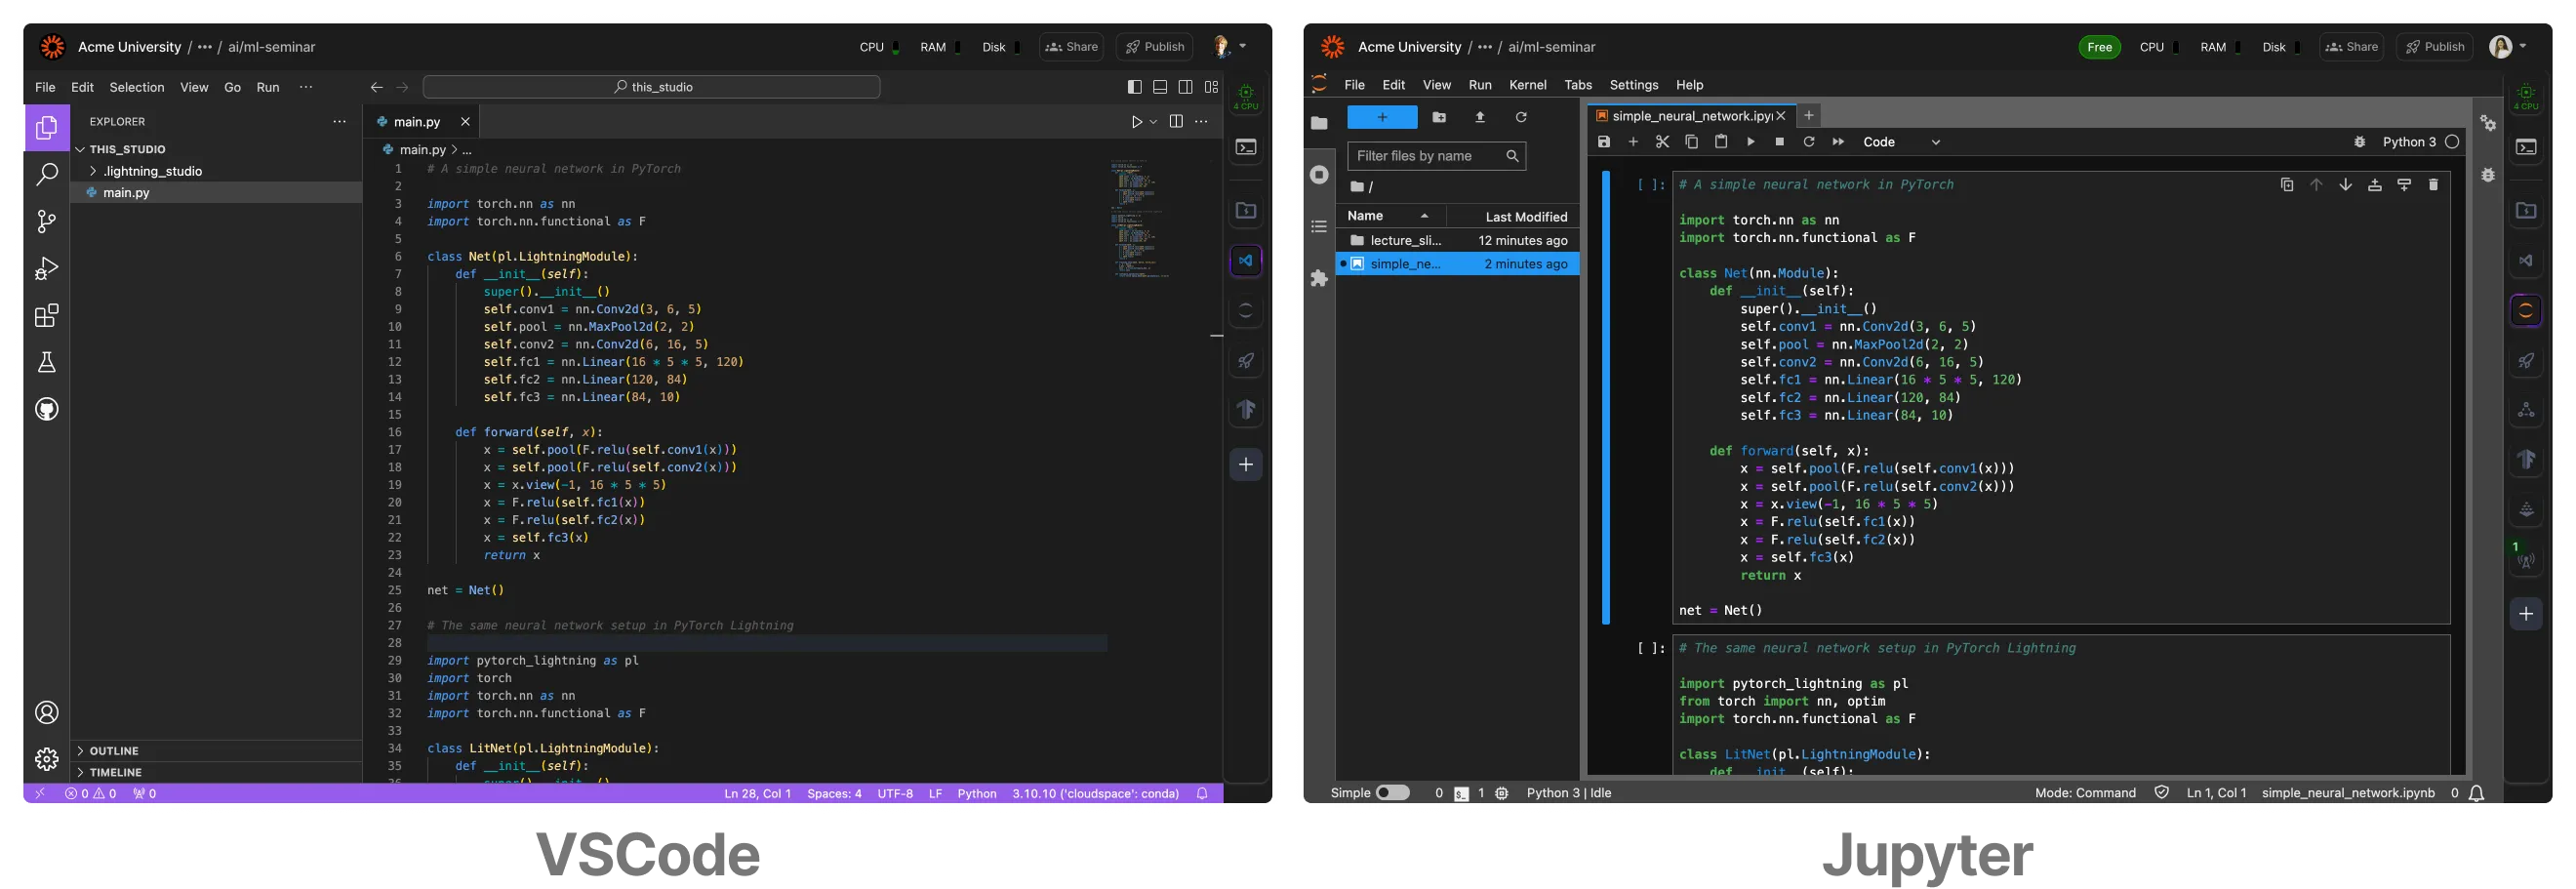Open Jupyter notebook debugger bug icon
This screenshot has width=2576, height=889.
click(x=2360, y=142)
